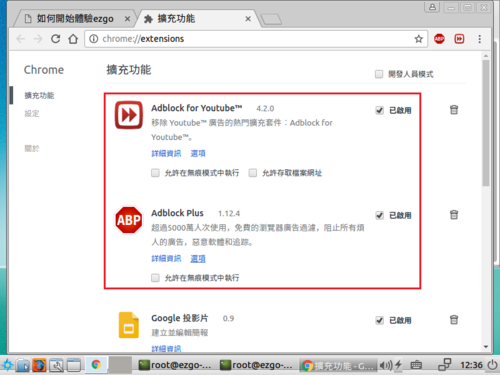Click the power shutdown icon in tray
The height and width of the screenshot is (375, 500).
click(492, 365)
